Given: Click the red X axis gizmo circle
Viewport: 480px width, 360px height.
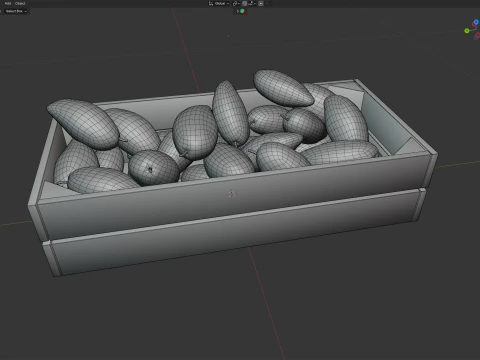Looking at the screenshot, I should click(474, 25).
